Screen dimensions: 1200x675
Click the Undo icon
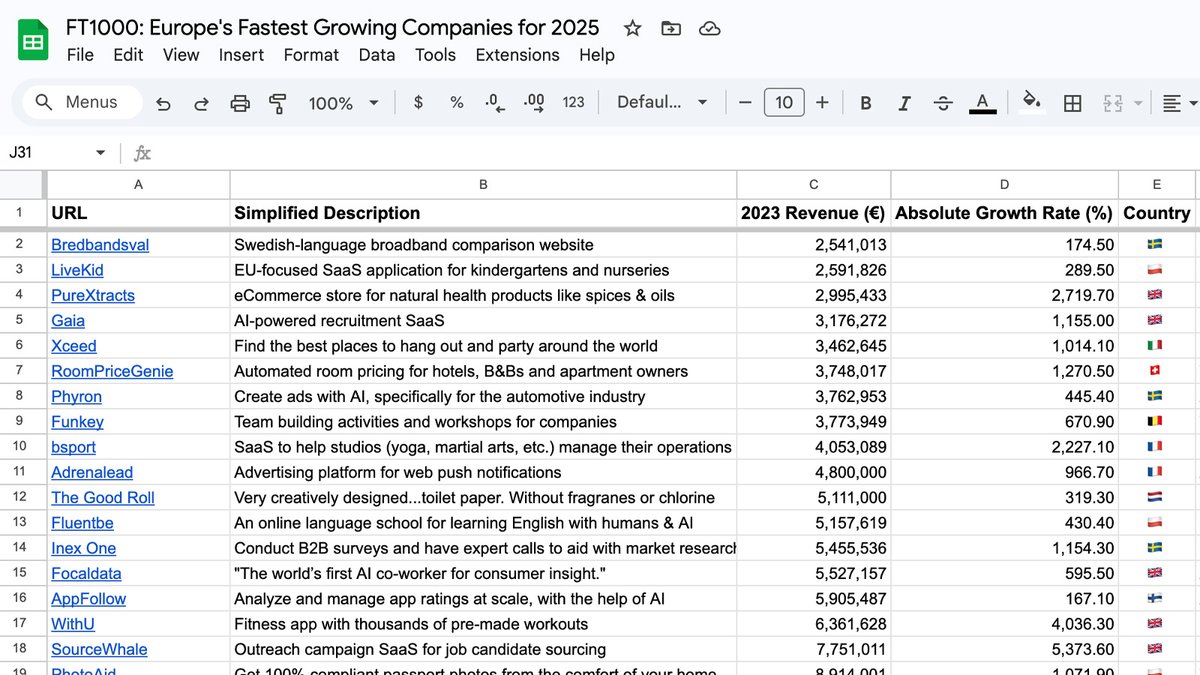click(x=165, y=102)
